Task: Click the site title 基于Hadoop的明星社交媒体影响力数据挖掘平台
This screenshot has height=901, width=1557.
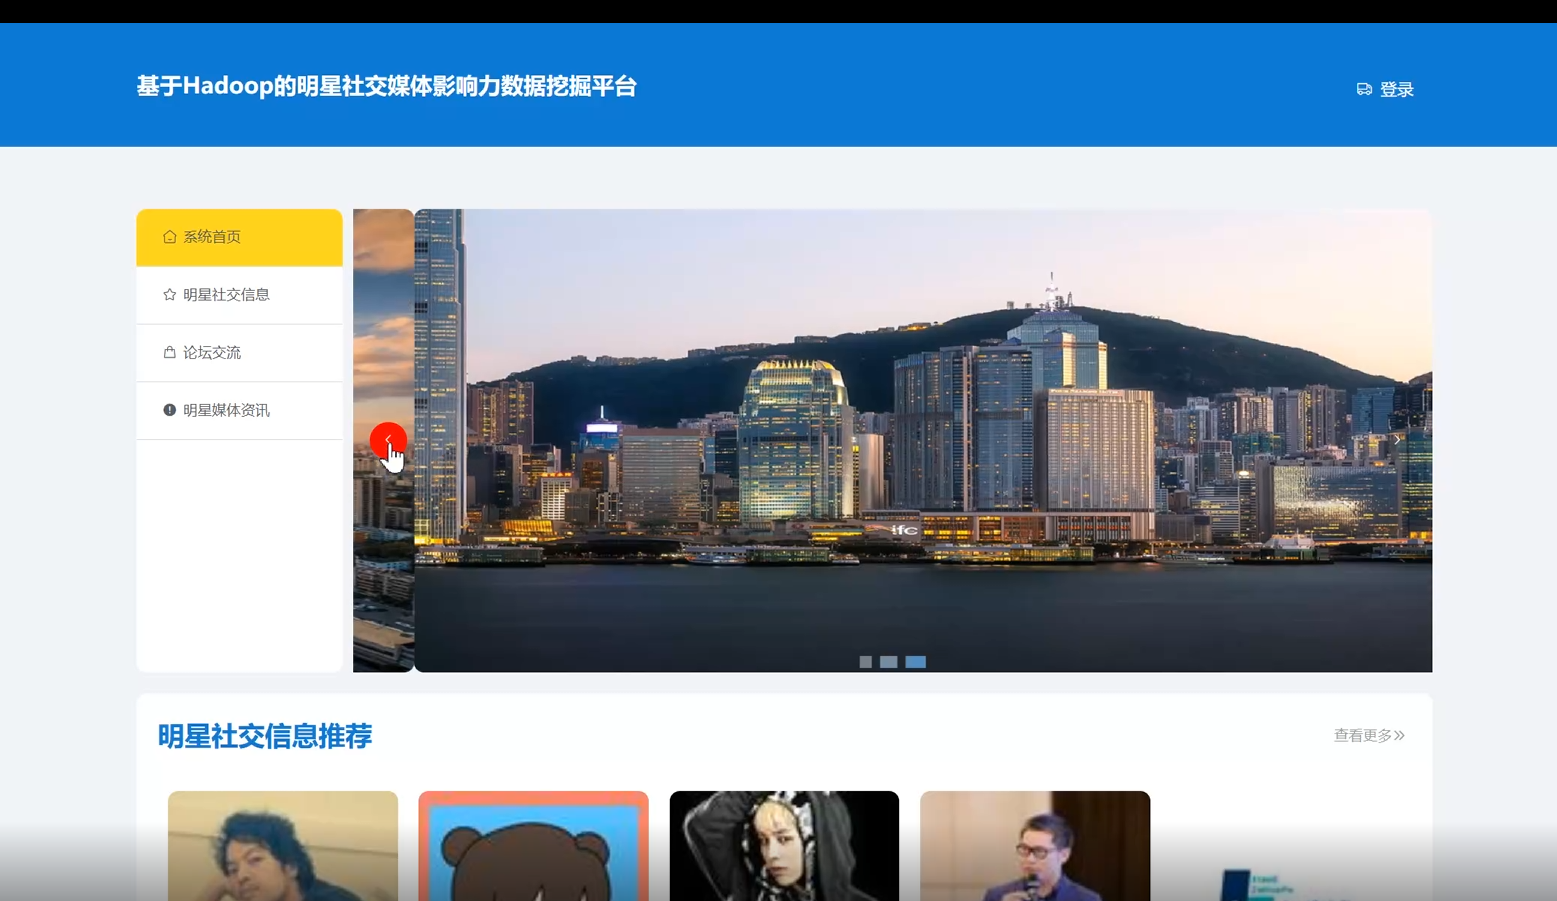Action: click(387, 86)
